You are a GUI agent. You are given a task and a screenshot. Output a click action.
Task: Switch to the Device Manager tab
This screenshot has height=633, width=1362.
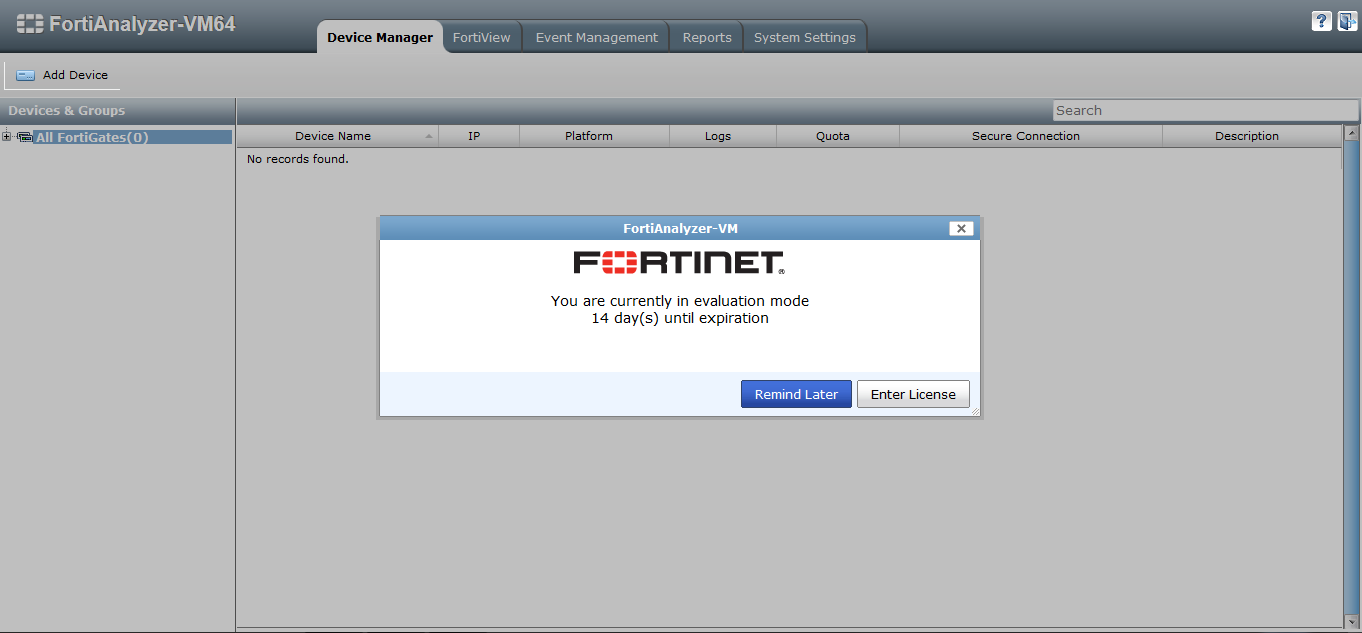pyautogui.click(x=380, y=37)
